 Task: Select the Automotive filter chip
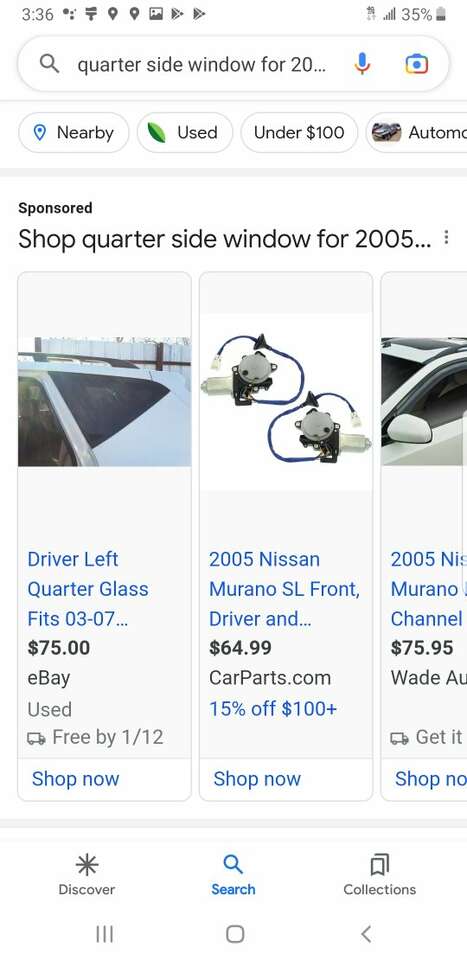click(416, 132)
